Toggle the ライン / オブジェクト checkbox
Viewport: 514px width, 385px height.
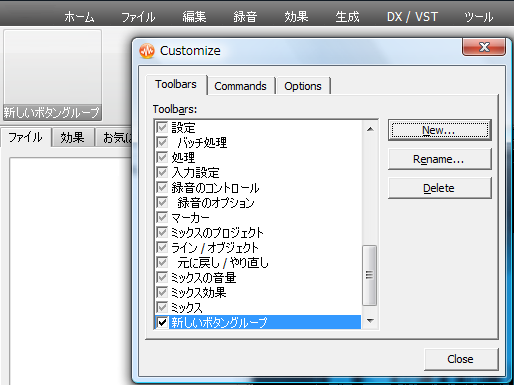tap(162, 247)
